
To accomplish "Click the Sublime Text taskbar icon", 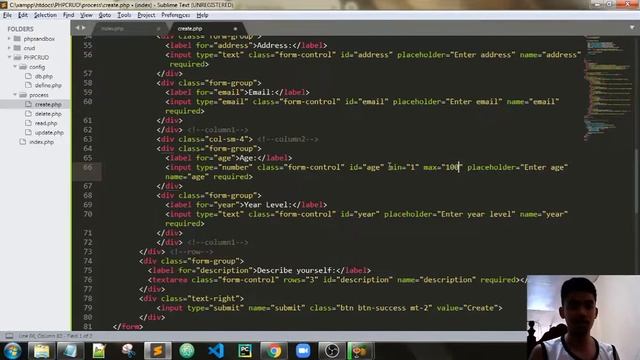I will coord(158,351).
